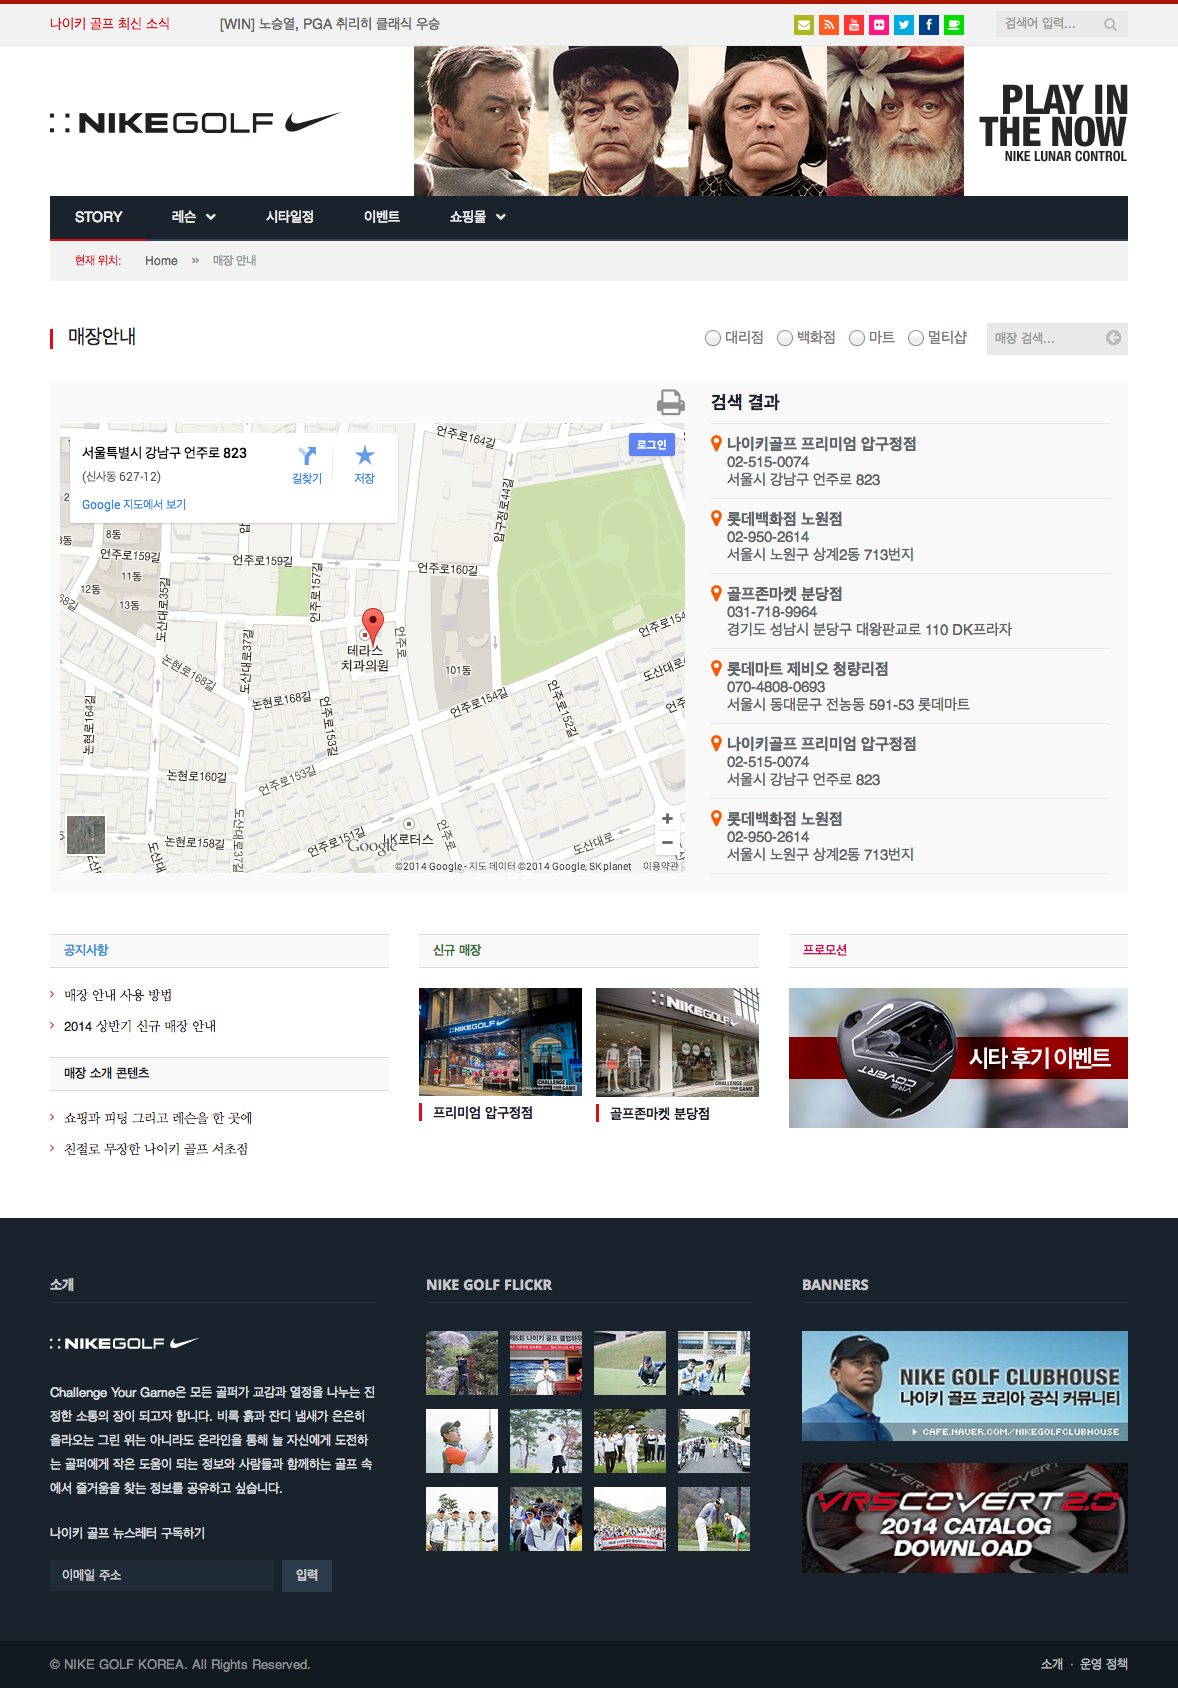Open 쇼핑과 피팅 그리고 레슨을 한 곳에
1178x1688 pixels.
[x=158, y=1118]
